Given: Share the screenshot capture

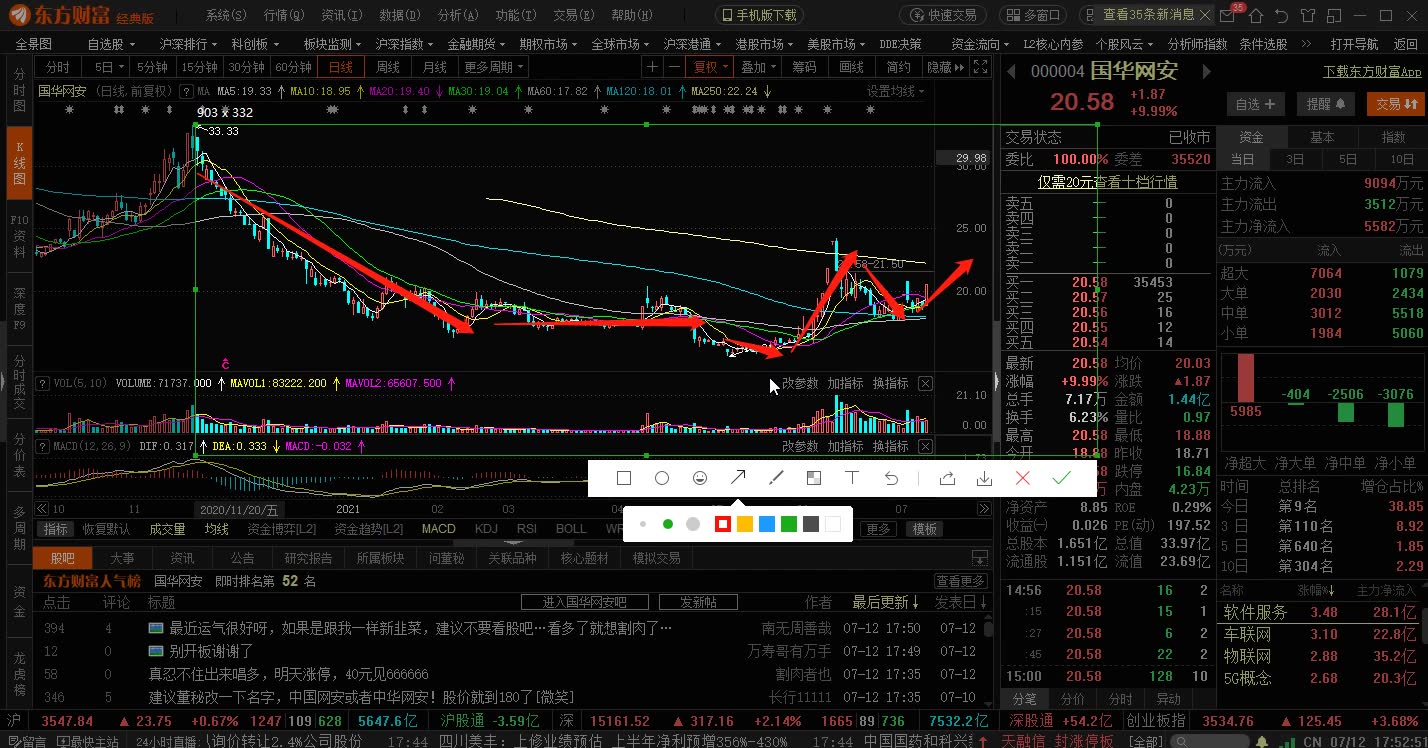Looking at the screenshot, I should pos(947,479).
